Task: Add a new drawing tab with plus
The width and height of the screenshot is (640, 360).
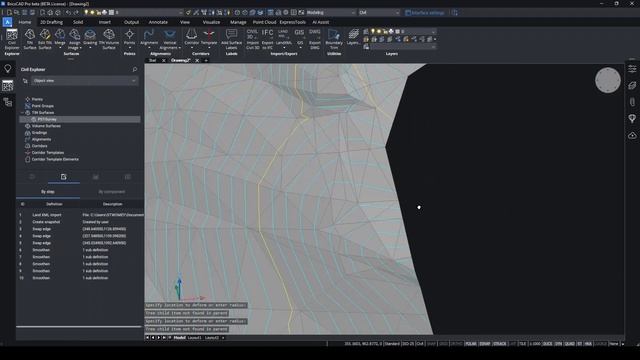Action: [206, 60]
